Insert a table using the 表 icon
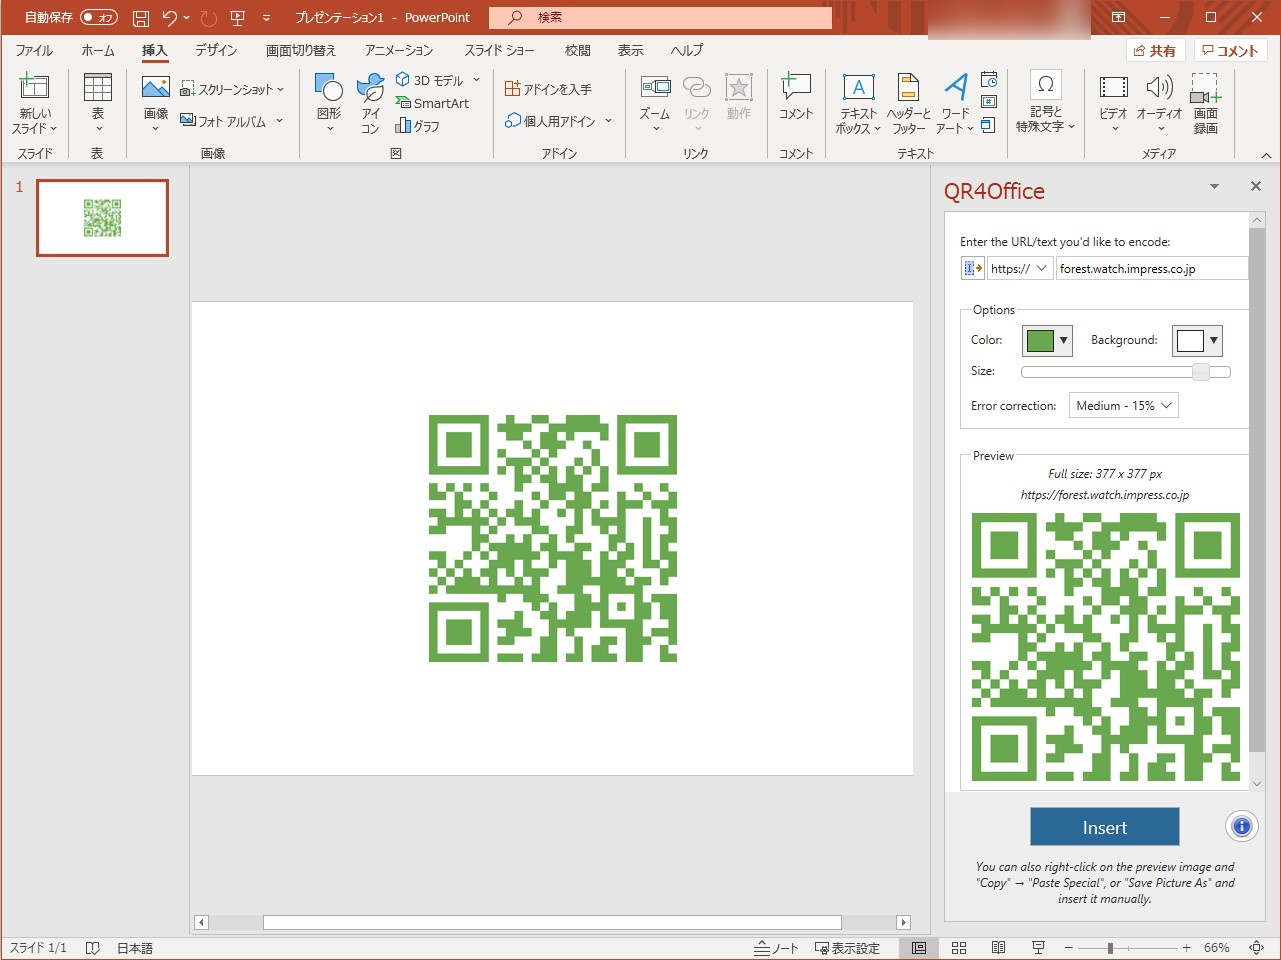This screenshot has width=1281, height=960. [x=97, y=90]
